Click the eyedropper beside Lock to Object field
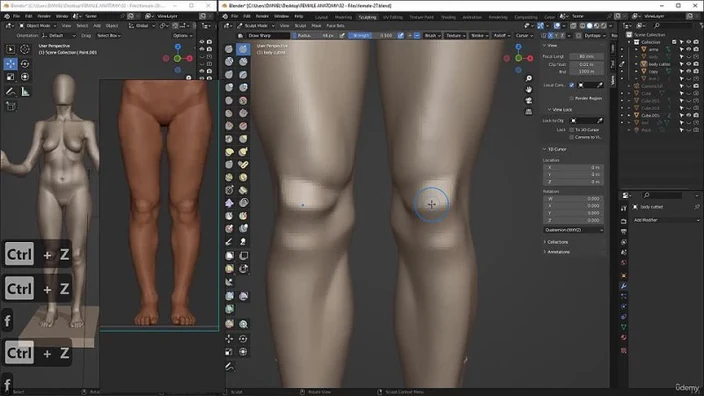 click(600, 120)
